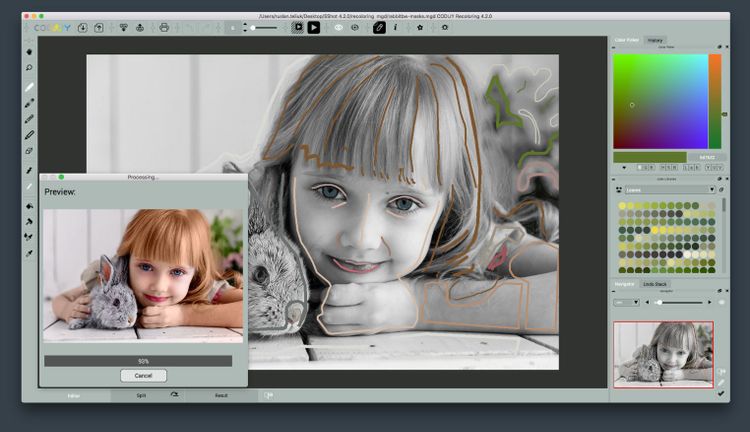Screen dimensions: 750x432
Task: Expand the arrow below color swatch
Action: (x=624, y=168)
